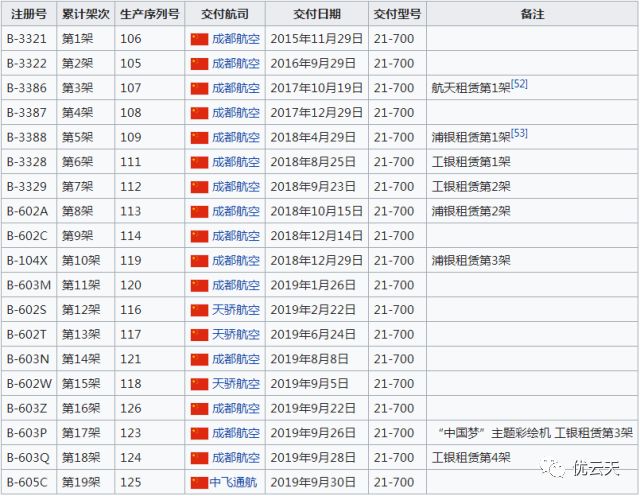Click the flag icon beside 中飞通航
640x496 pixels.
pyautogui.click(x=200, y=483)
